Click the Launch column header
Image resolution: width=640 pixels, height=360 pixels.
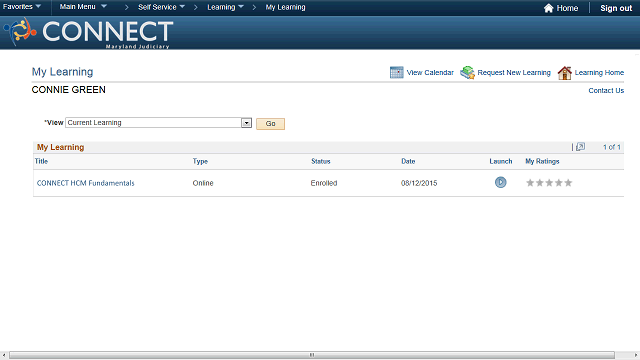tap(500, 161)
